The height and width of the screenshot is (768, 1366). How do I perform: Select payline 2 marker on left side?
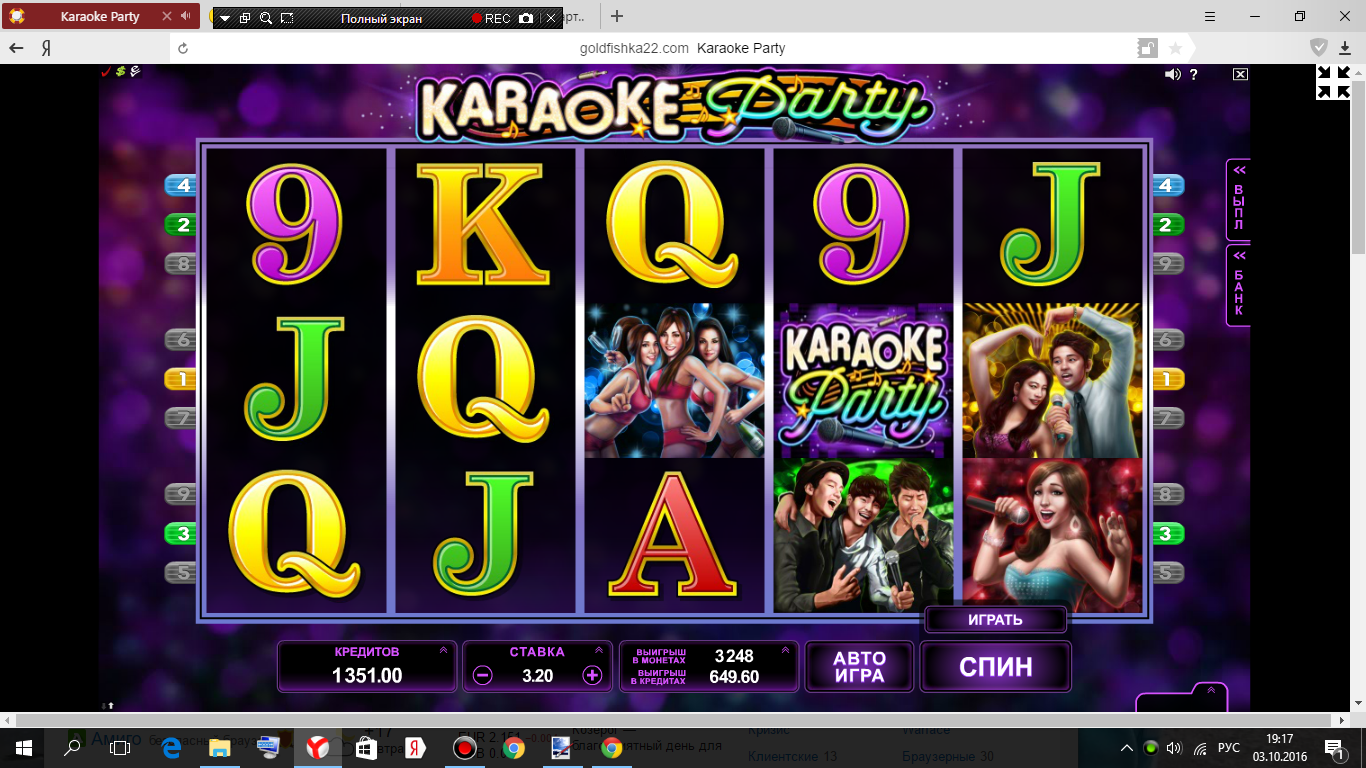pyautogui.click(x=182, y=225)
